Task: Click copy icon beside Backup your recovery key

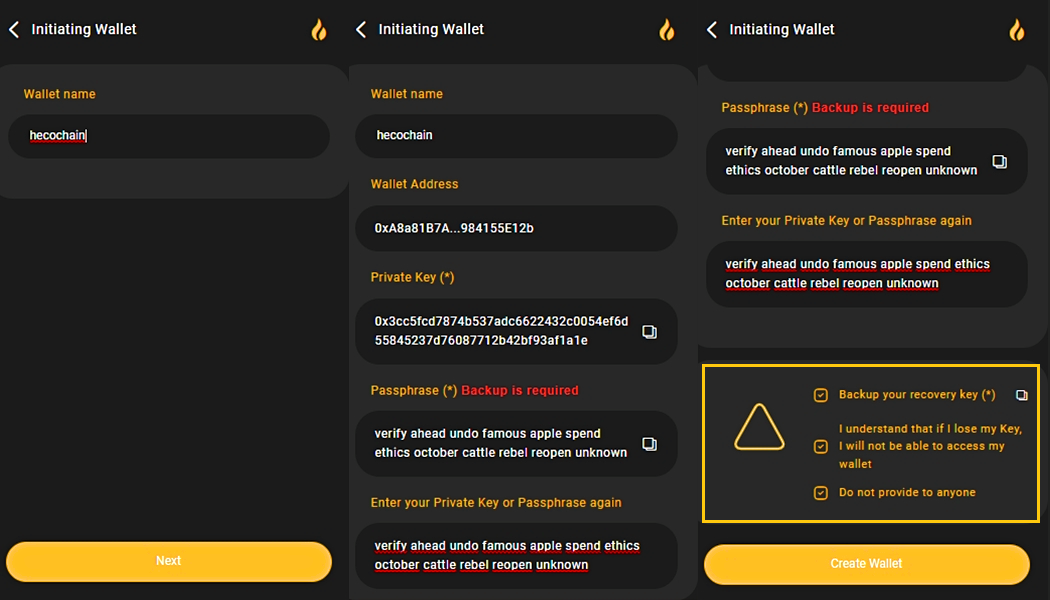Action: pyautogui.click(x=1021, y=395)
